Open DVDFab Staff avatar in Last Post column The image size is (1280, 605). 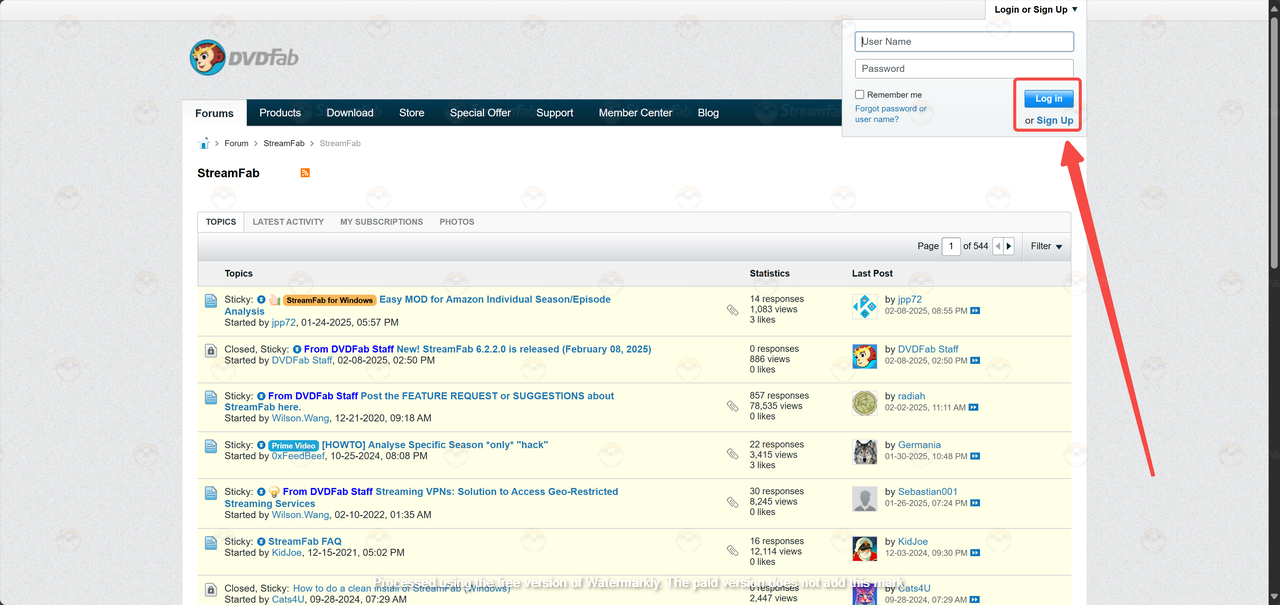865,356
